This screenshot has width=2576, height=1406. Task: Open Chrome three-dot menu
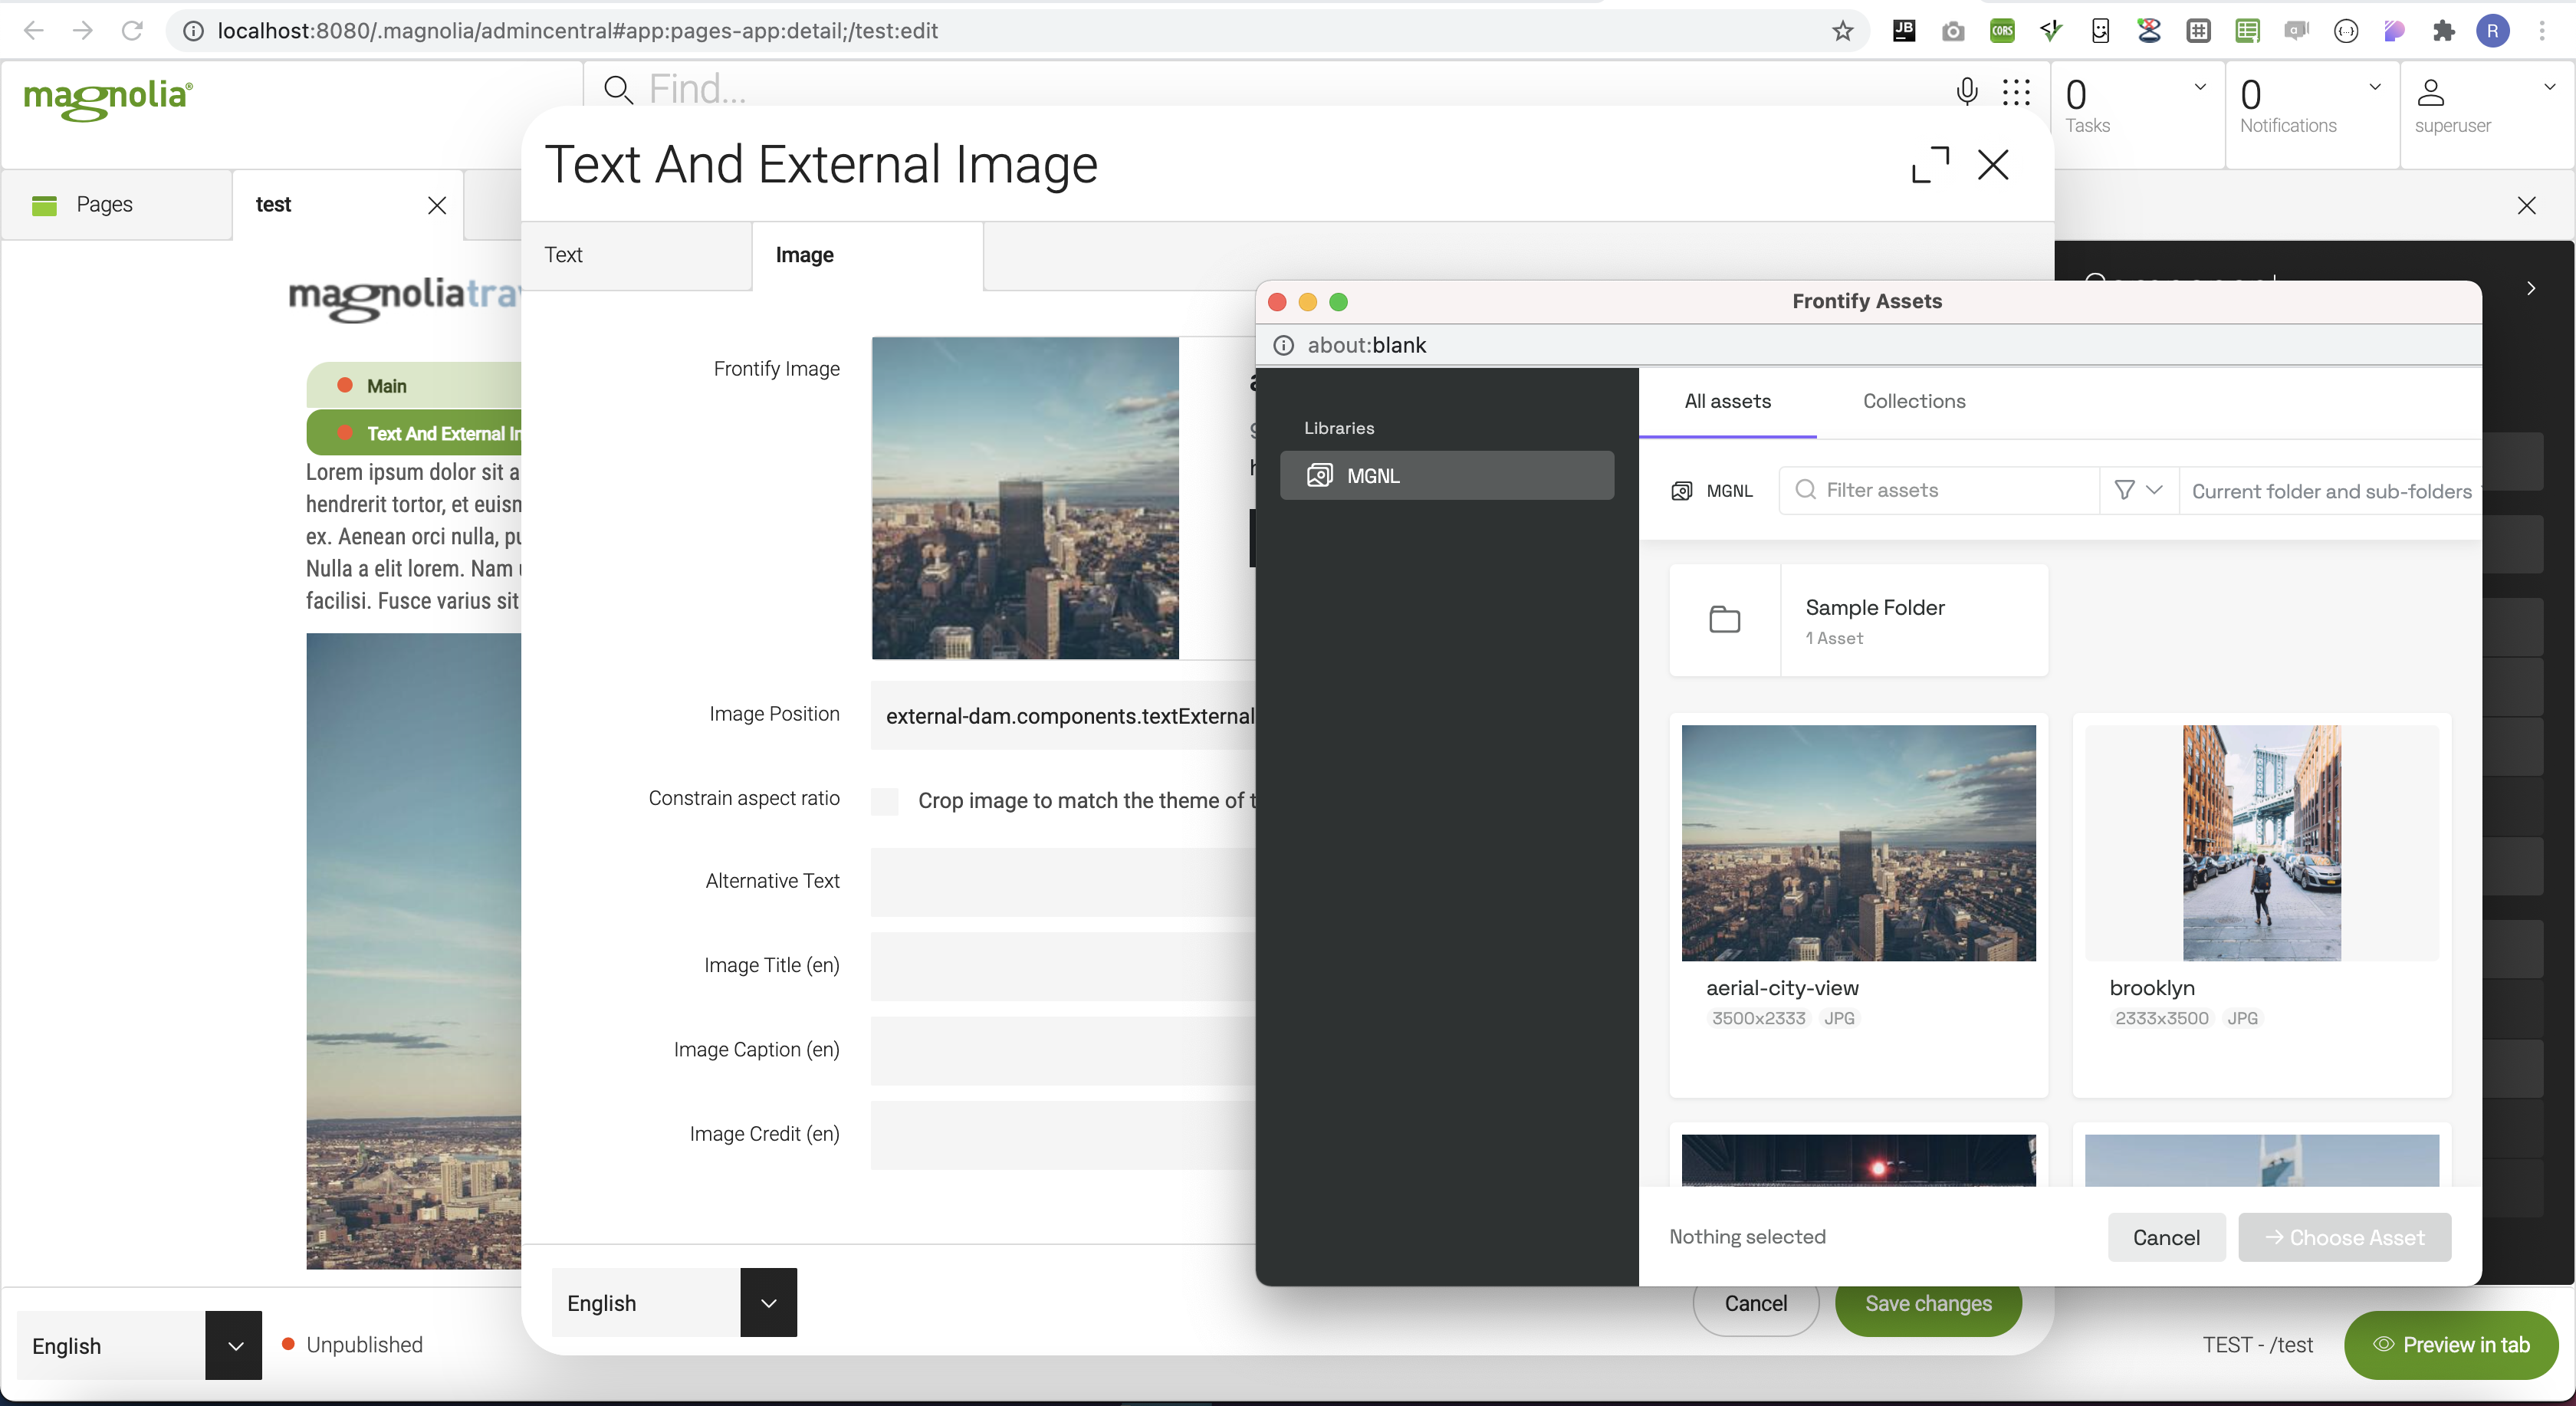(x=2541, y=31)
